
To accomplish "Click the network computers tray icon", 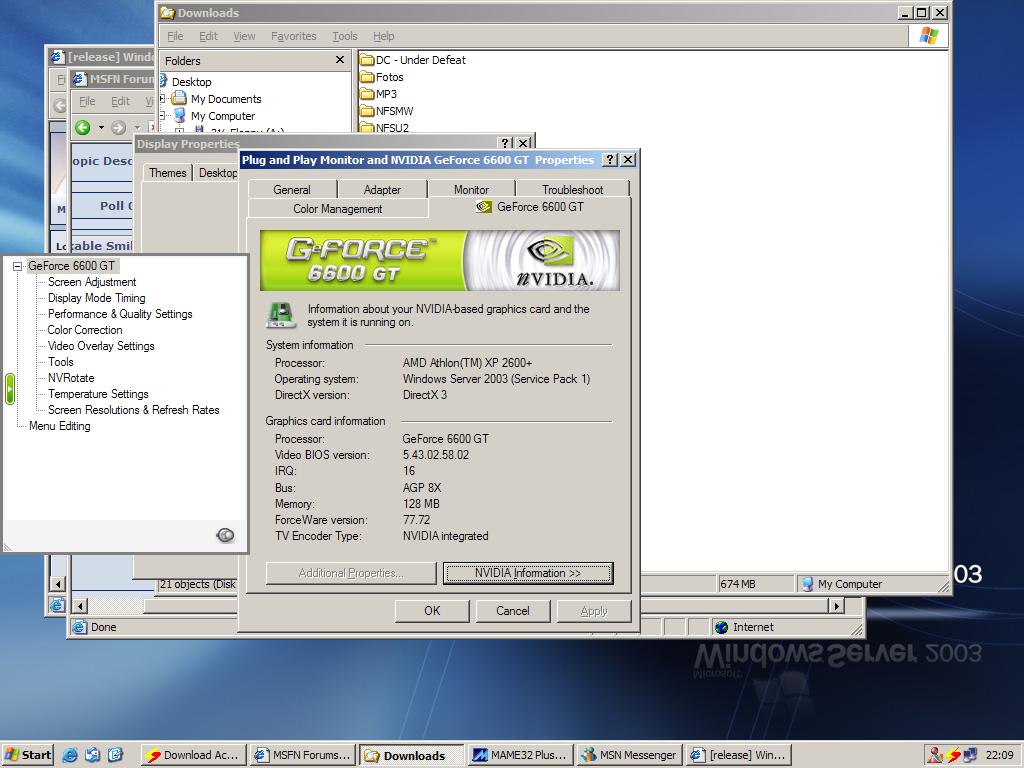I will [x=972, y=755].
